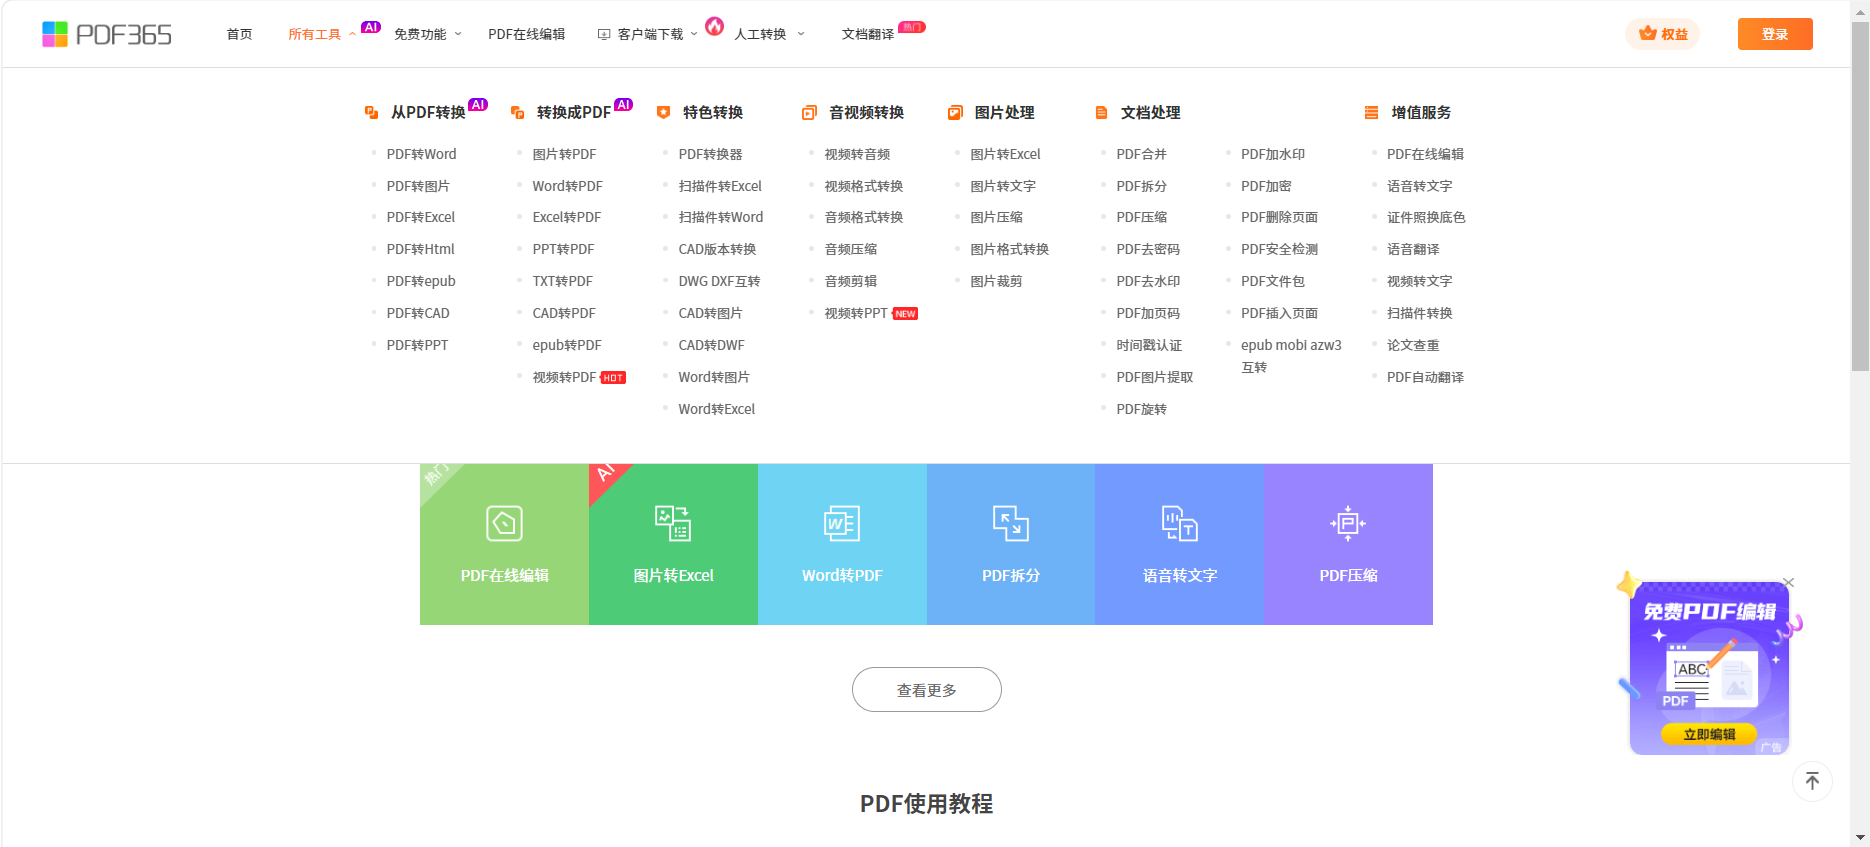The image size is (1870, 847).
Task: Click the vertical page scrollbar
Action: pos(1860,200)
